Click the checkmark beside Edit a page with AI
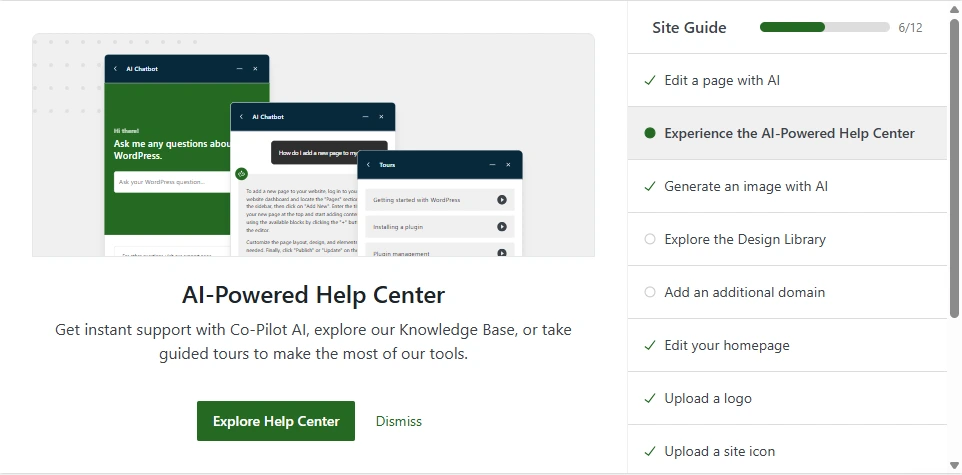 650,80
